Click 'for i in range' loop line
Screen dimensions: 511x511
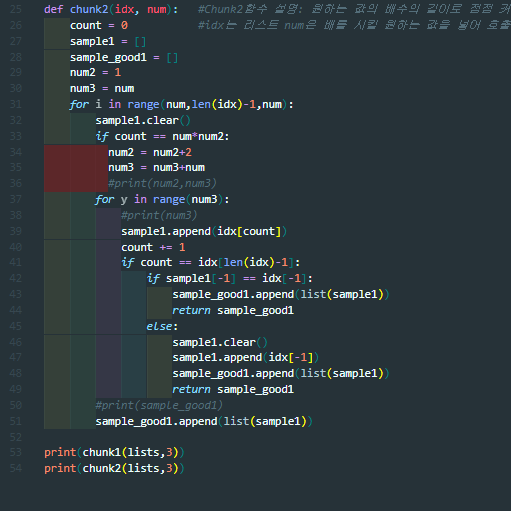coord(182,104)
